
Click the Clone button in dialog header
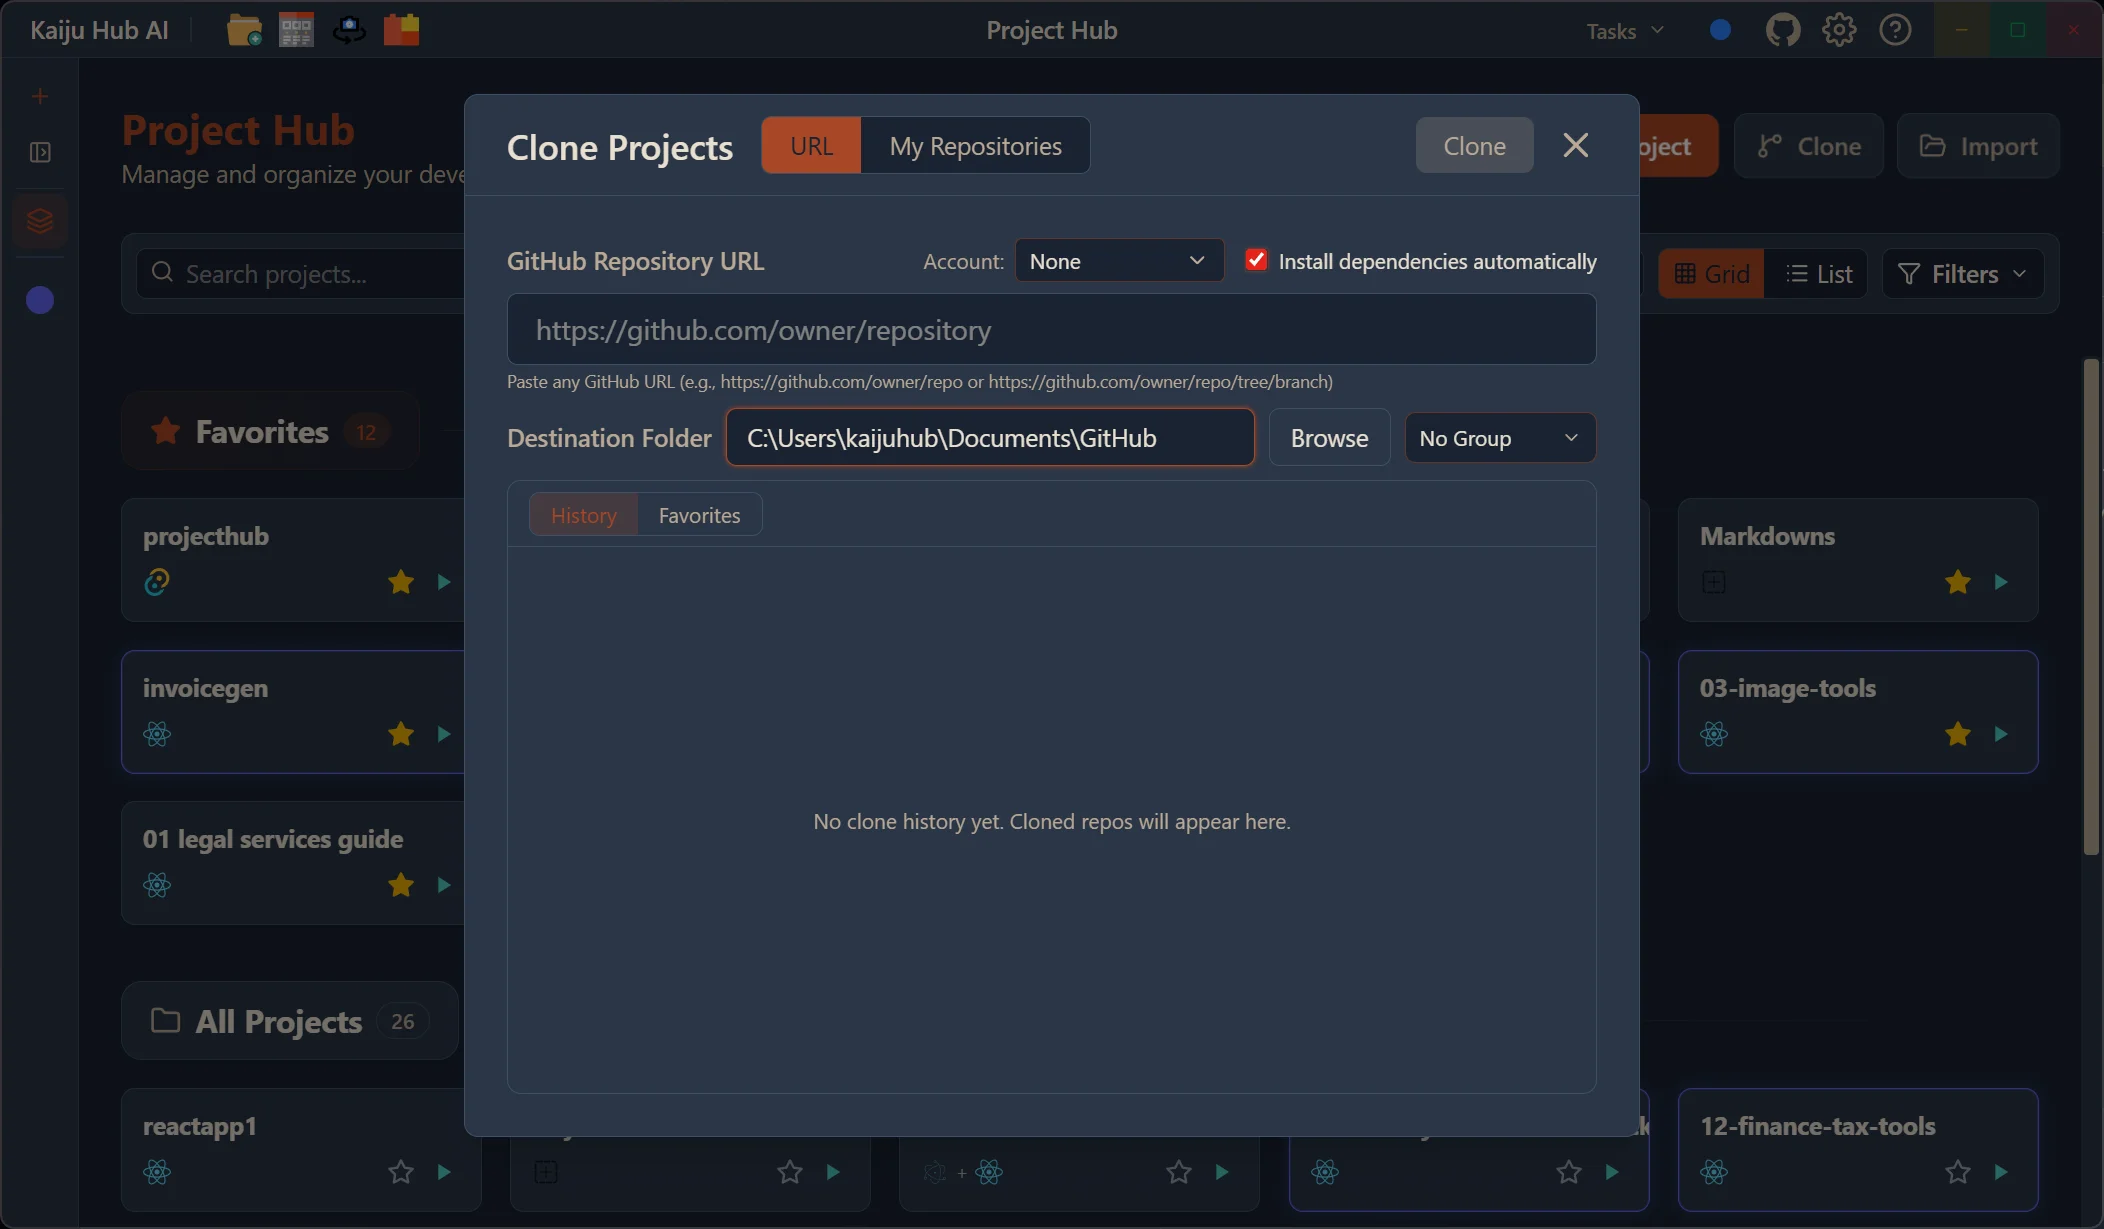[1474, 146]
